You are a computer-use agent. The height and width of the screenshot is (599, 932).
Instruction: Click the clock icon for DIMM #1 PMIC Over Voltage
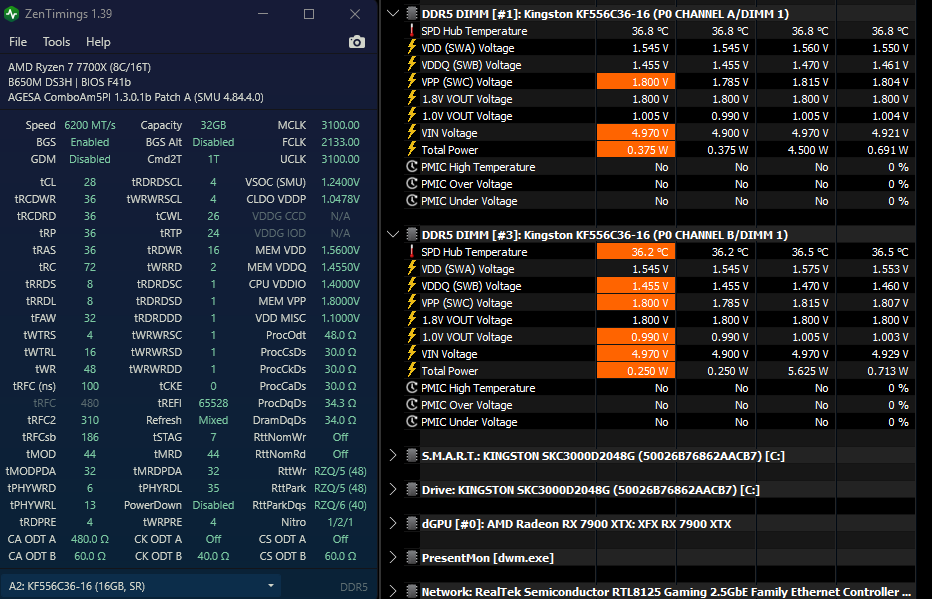[x=411, y=184]
